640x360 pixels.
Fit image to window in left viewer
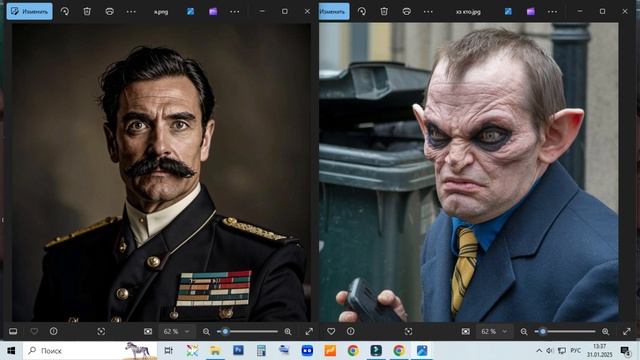148,331
